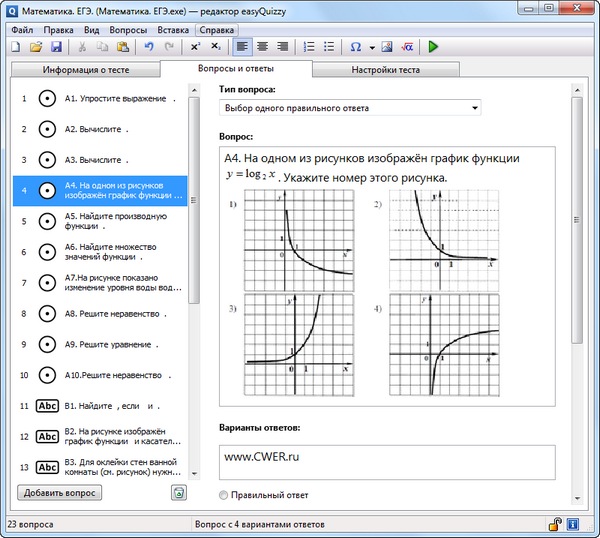Center-align the question text

tap(263, 47)
